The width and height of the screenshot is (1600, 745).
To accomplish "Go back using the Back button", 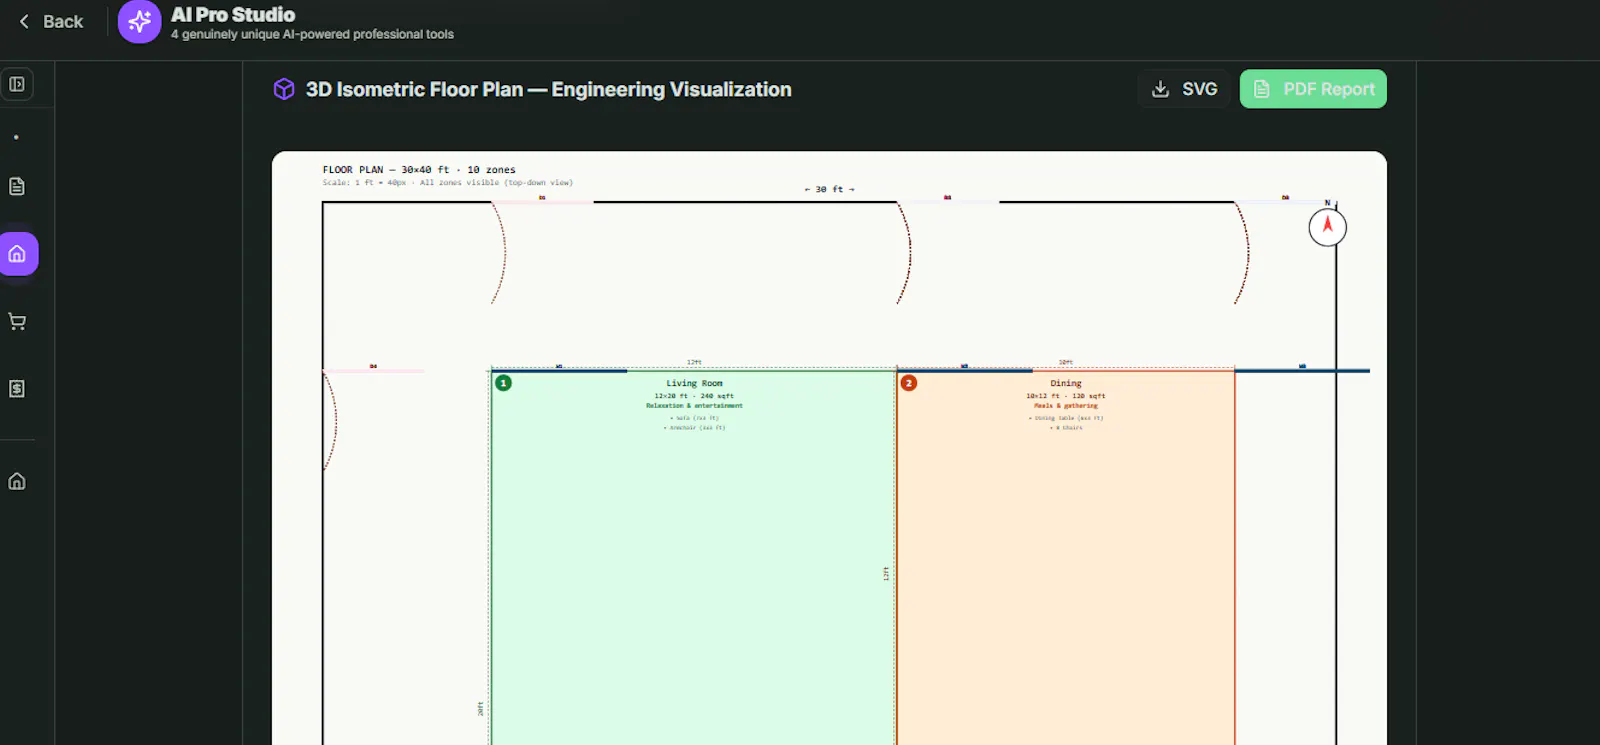I will pos(50,21).
